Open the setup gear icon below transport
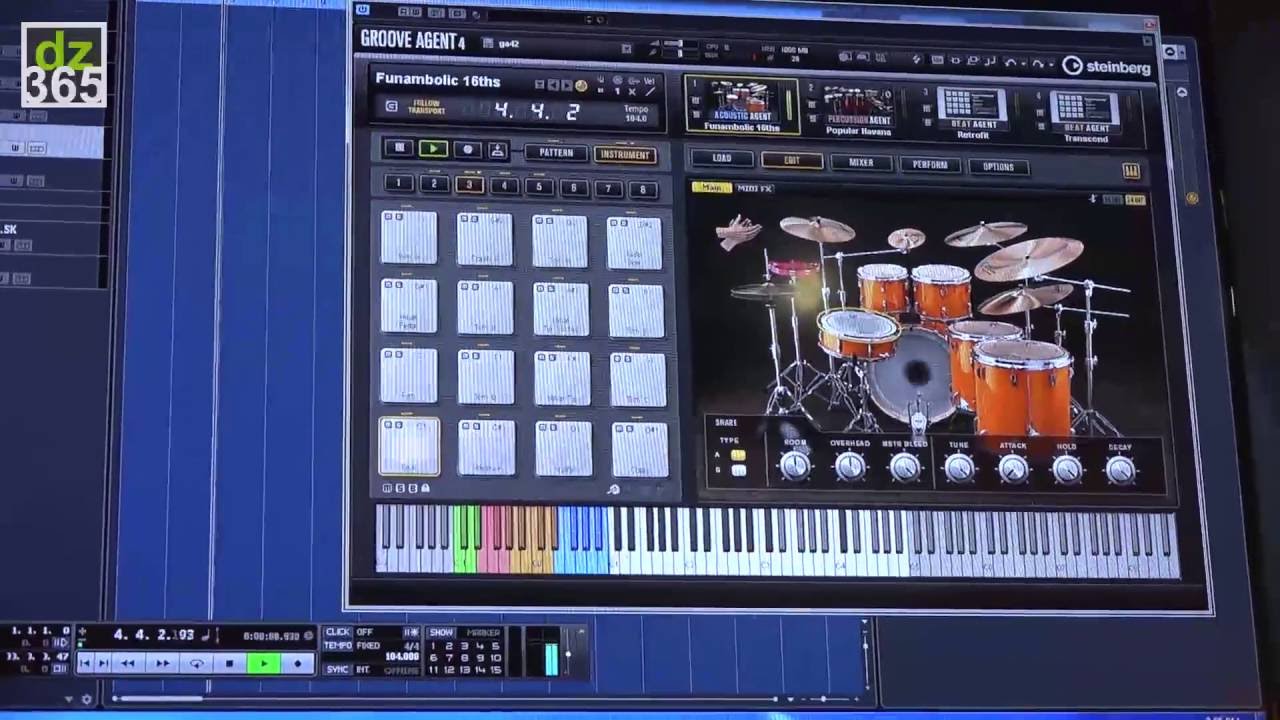The image size is (1280, 720). coord(87,699)
